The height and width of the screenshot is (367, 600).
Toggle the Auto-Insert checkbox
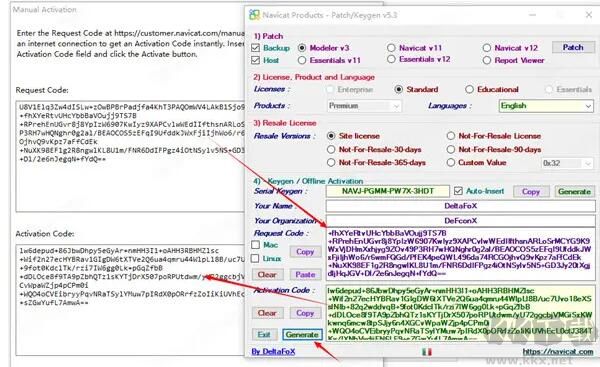point(458,191)
